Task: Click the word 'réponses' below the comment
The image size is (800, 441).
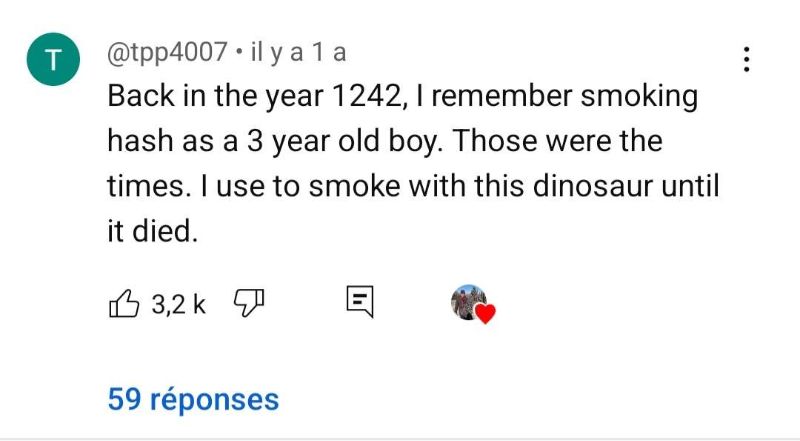Action: (x=214, y=399)
